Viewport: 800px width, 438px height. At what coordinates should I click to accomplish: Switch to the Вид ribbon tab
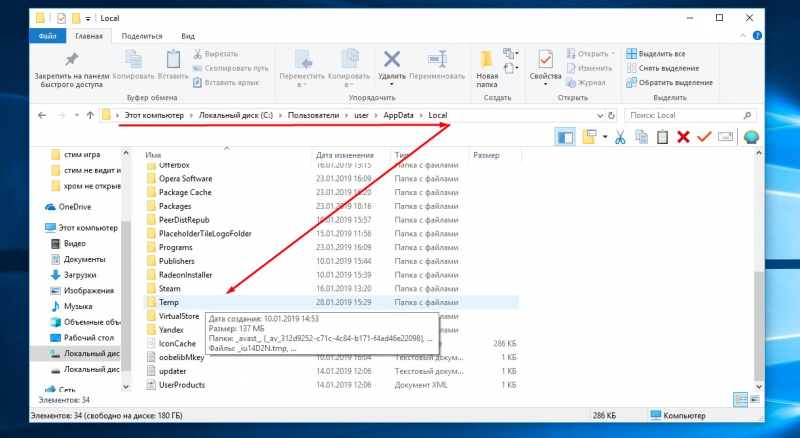[x=188, y=36]
